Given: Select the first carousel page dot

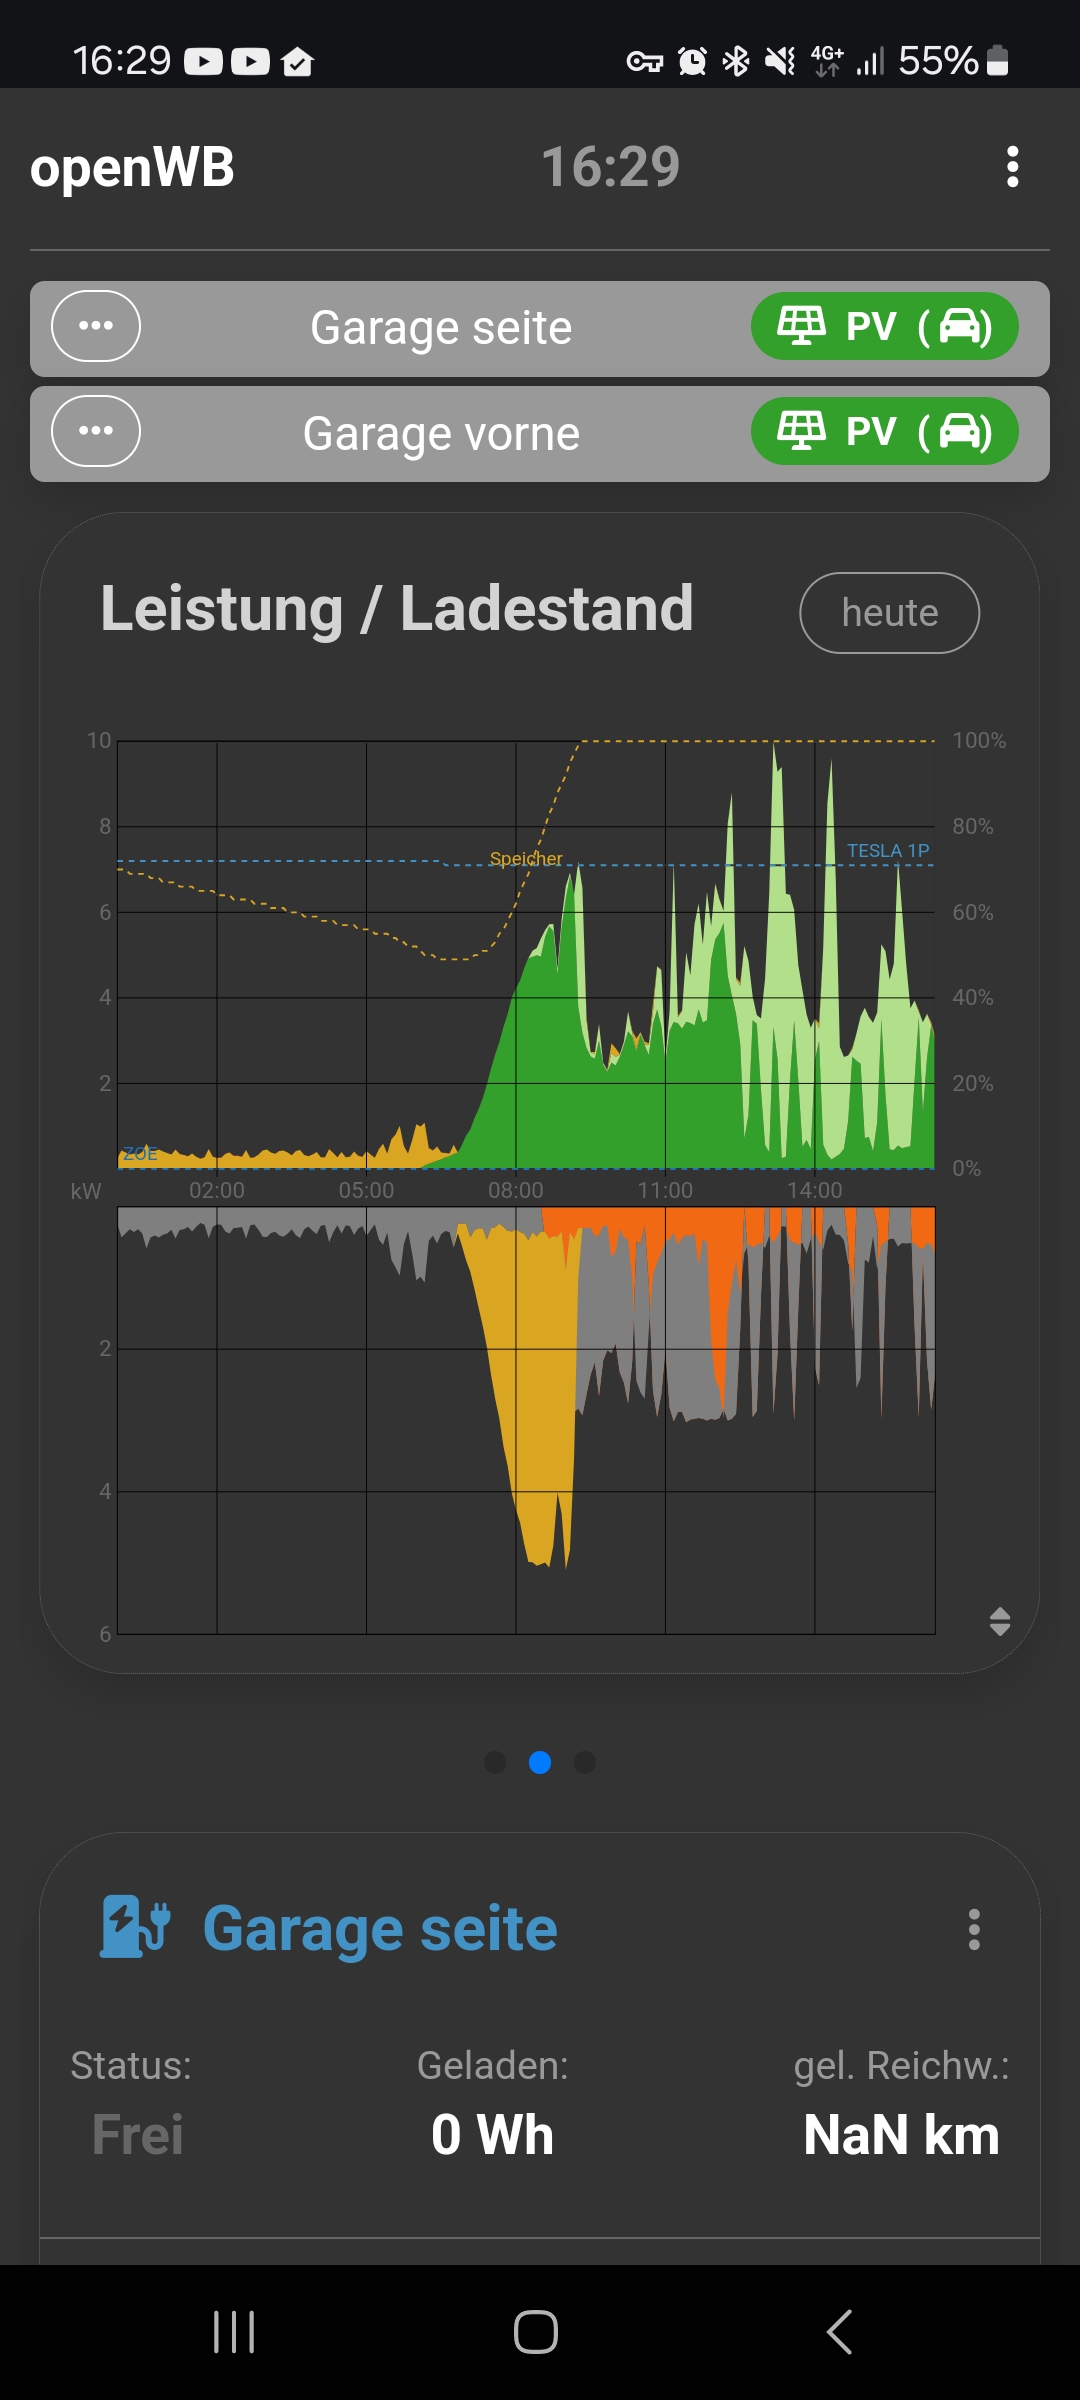Looking at the screenshot, I should [495, 1762].
